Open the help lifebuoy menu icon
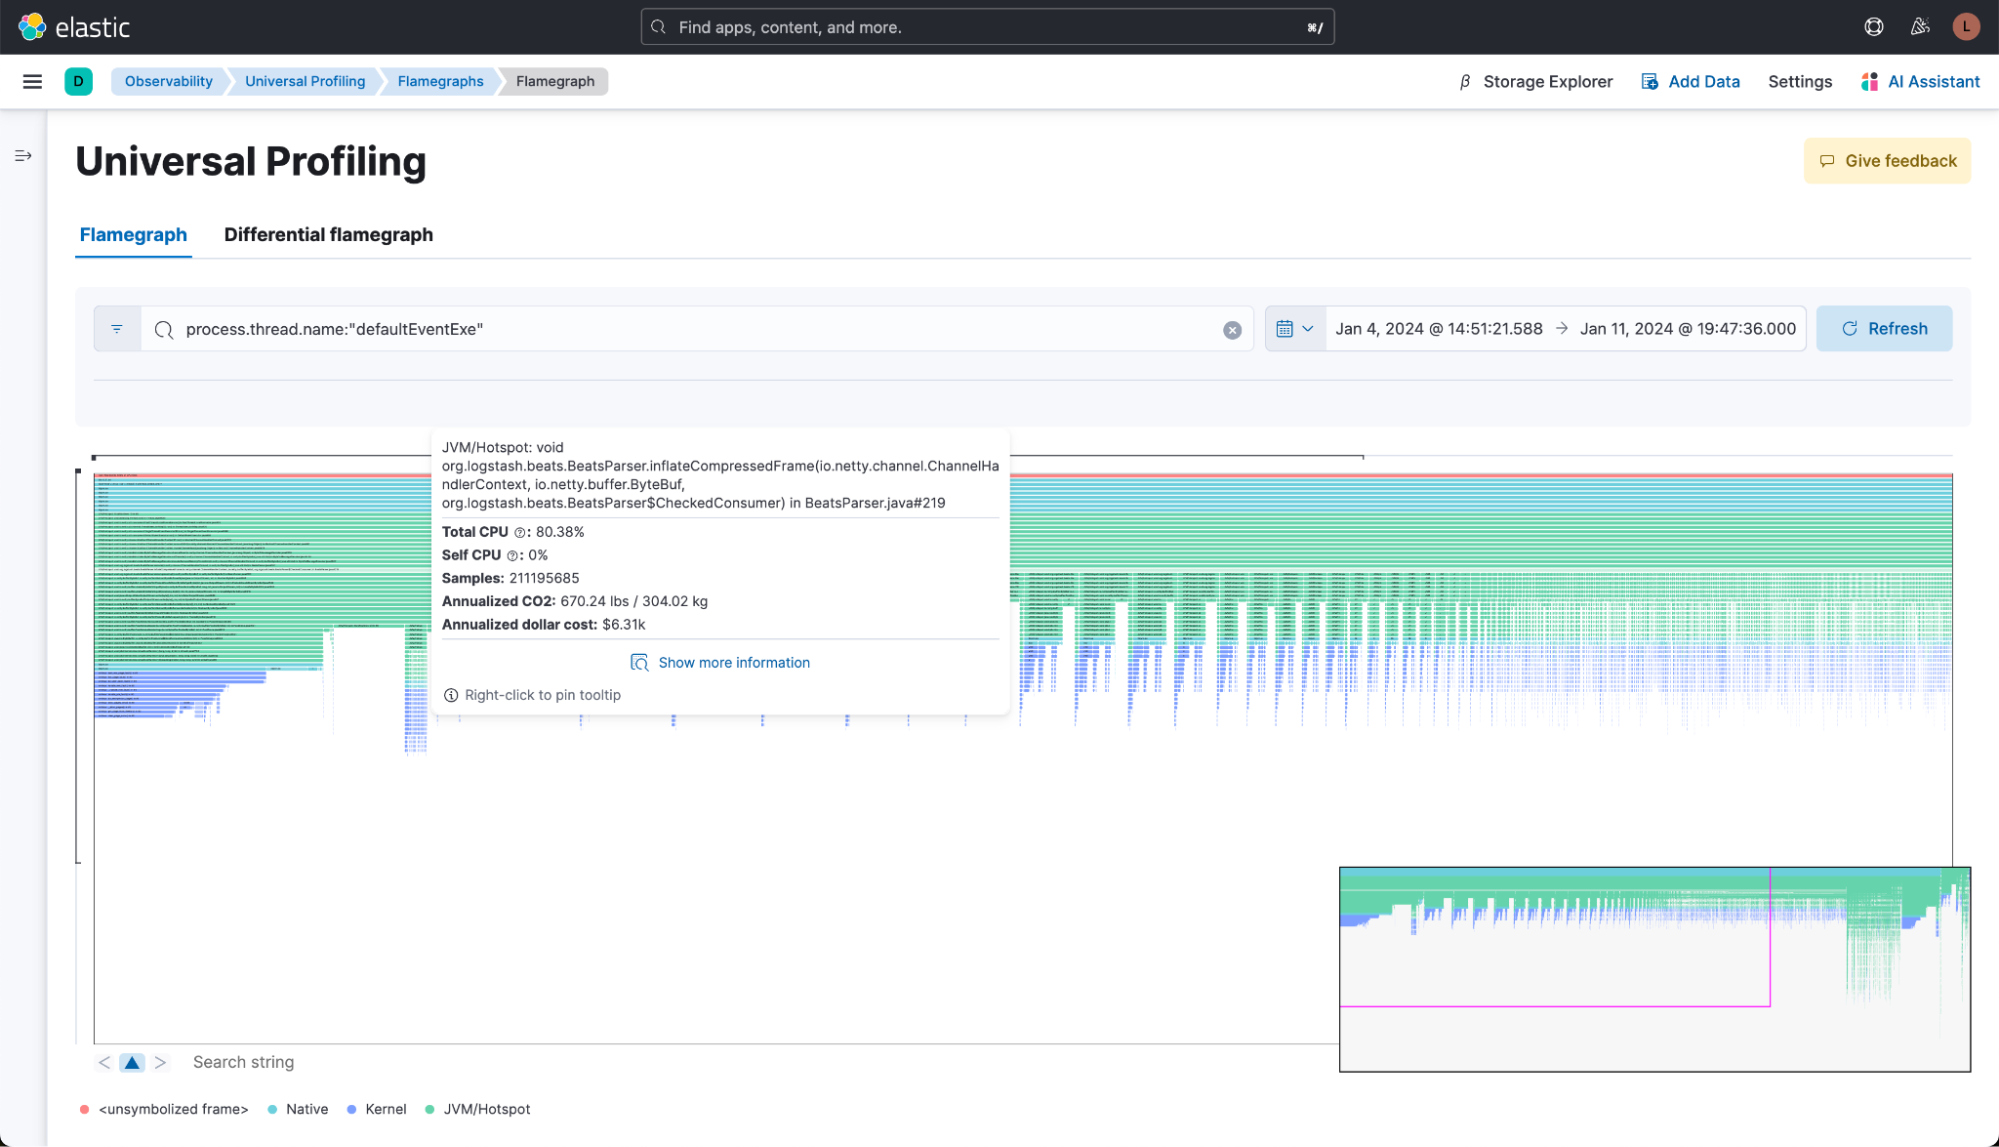This screenshot has height=1147, width=1999. click(x=1874, y=27)
